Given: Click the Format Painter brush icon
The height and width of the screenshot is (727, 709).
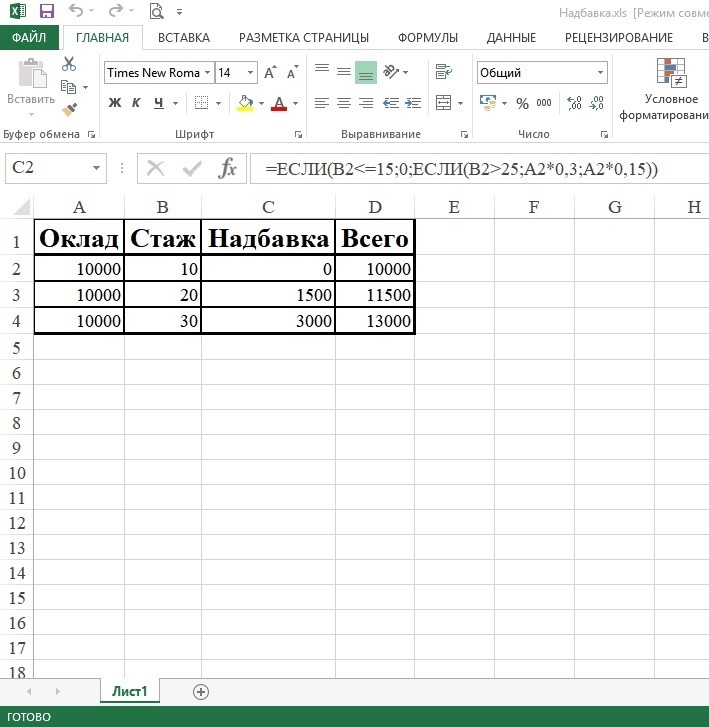Looking at the screenshot, I should (69, 110).
